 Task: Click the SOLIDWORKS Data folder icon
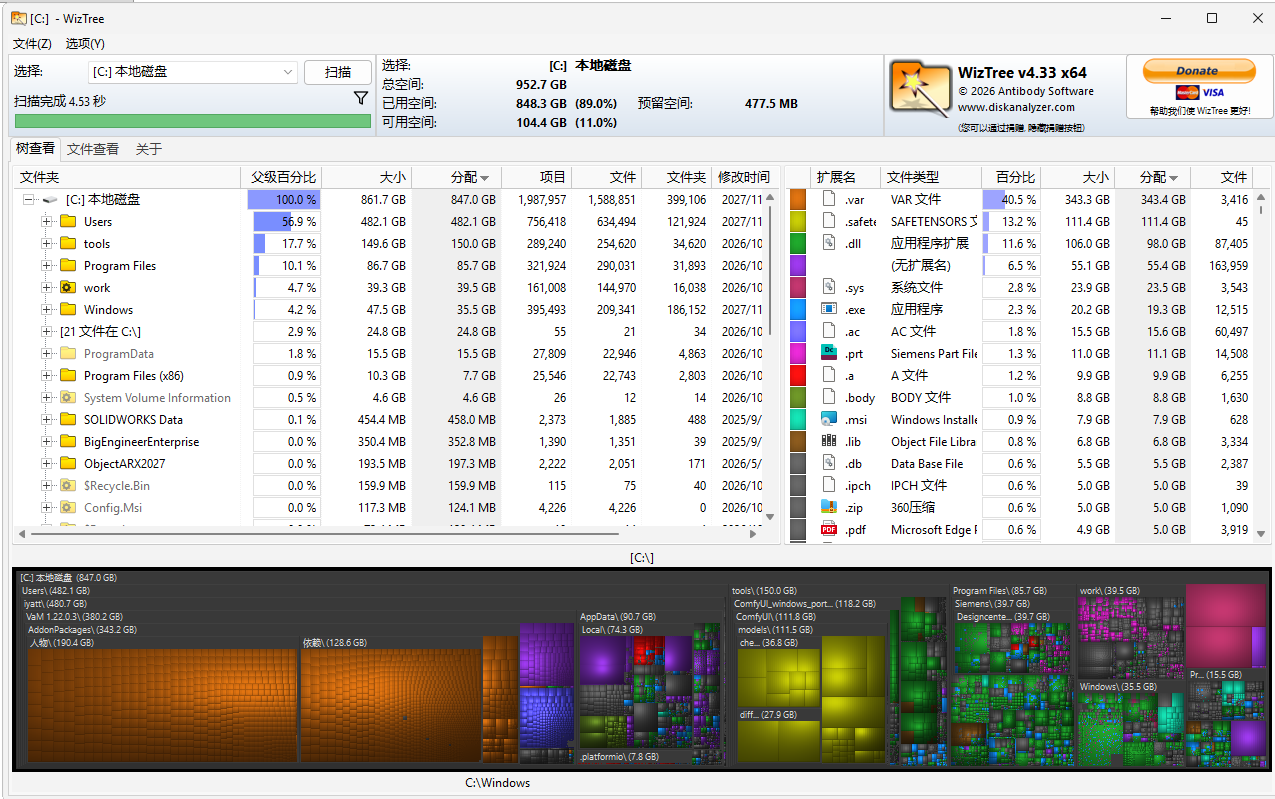(68, 419)
